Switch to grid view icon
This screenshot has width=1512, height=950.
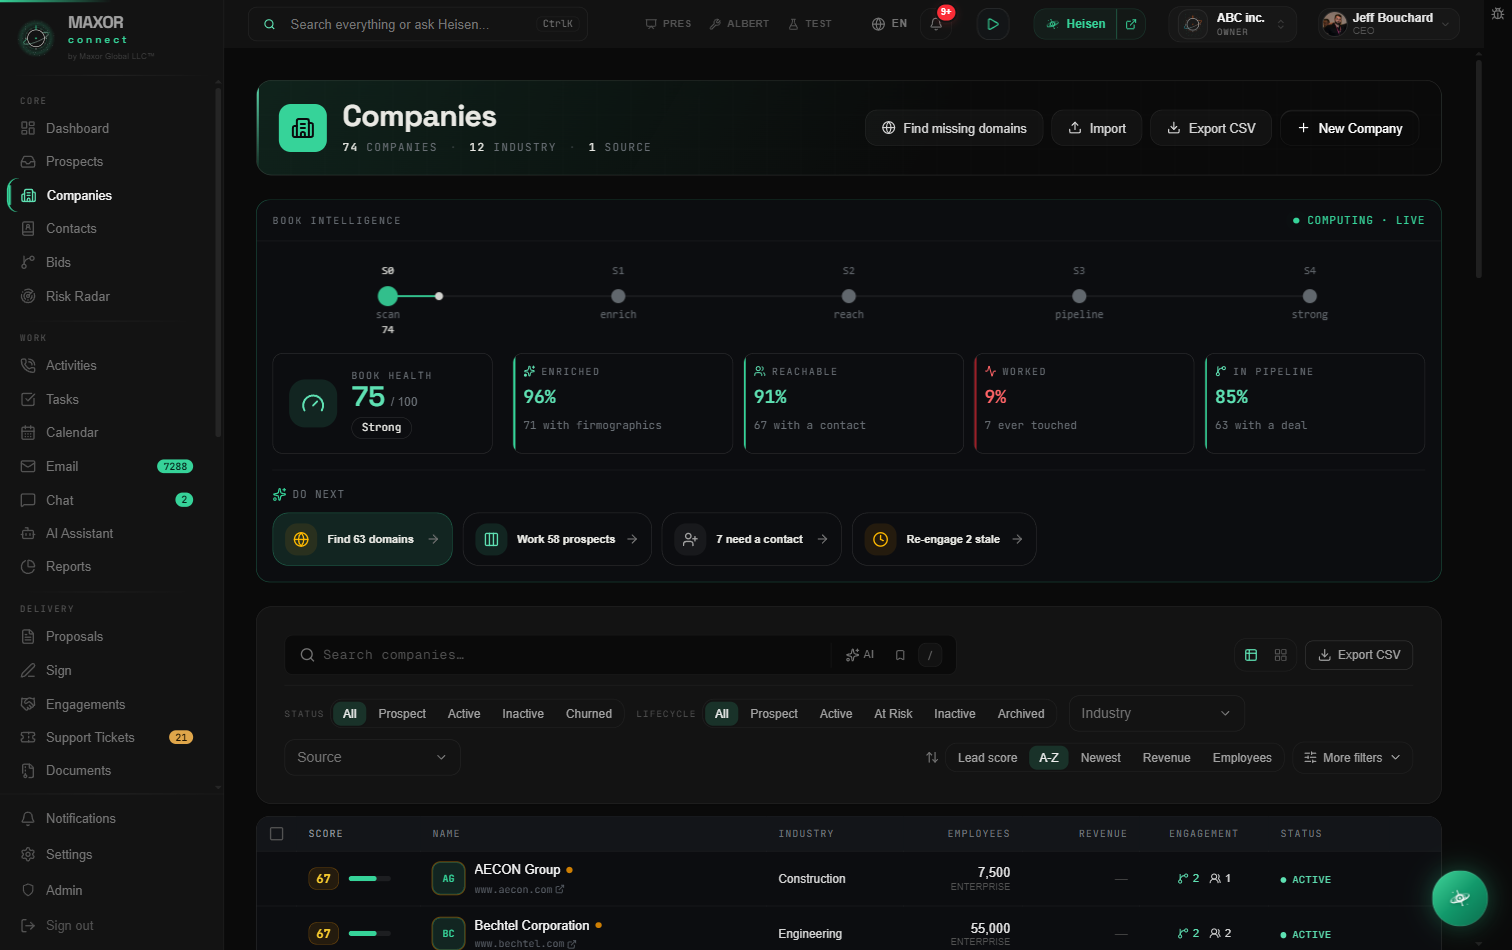tap(1281, 655)
